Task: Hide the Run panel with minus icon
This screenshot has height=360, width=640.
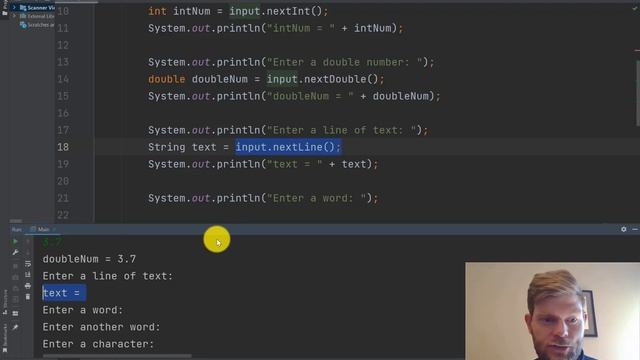Action: point(635,229)
